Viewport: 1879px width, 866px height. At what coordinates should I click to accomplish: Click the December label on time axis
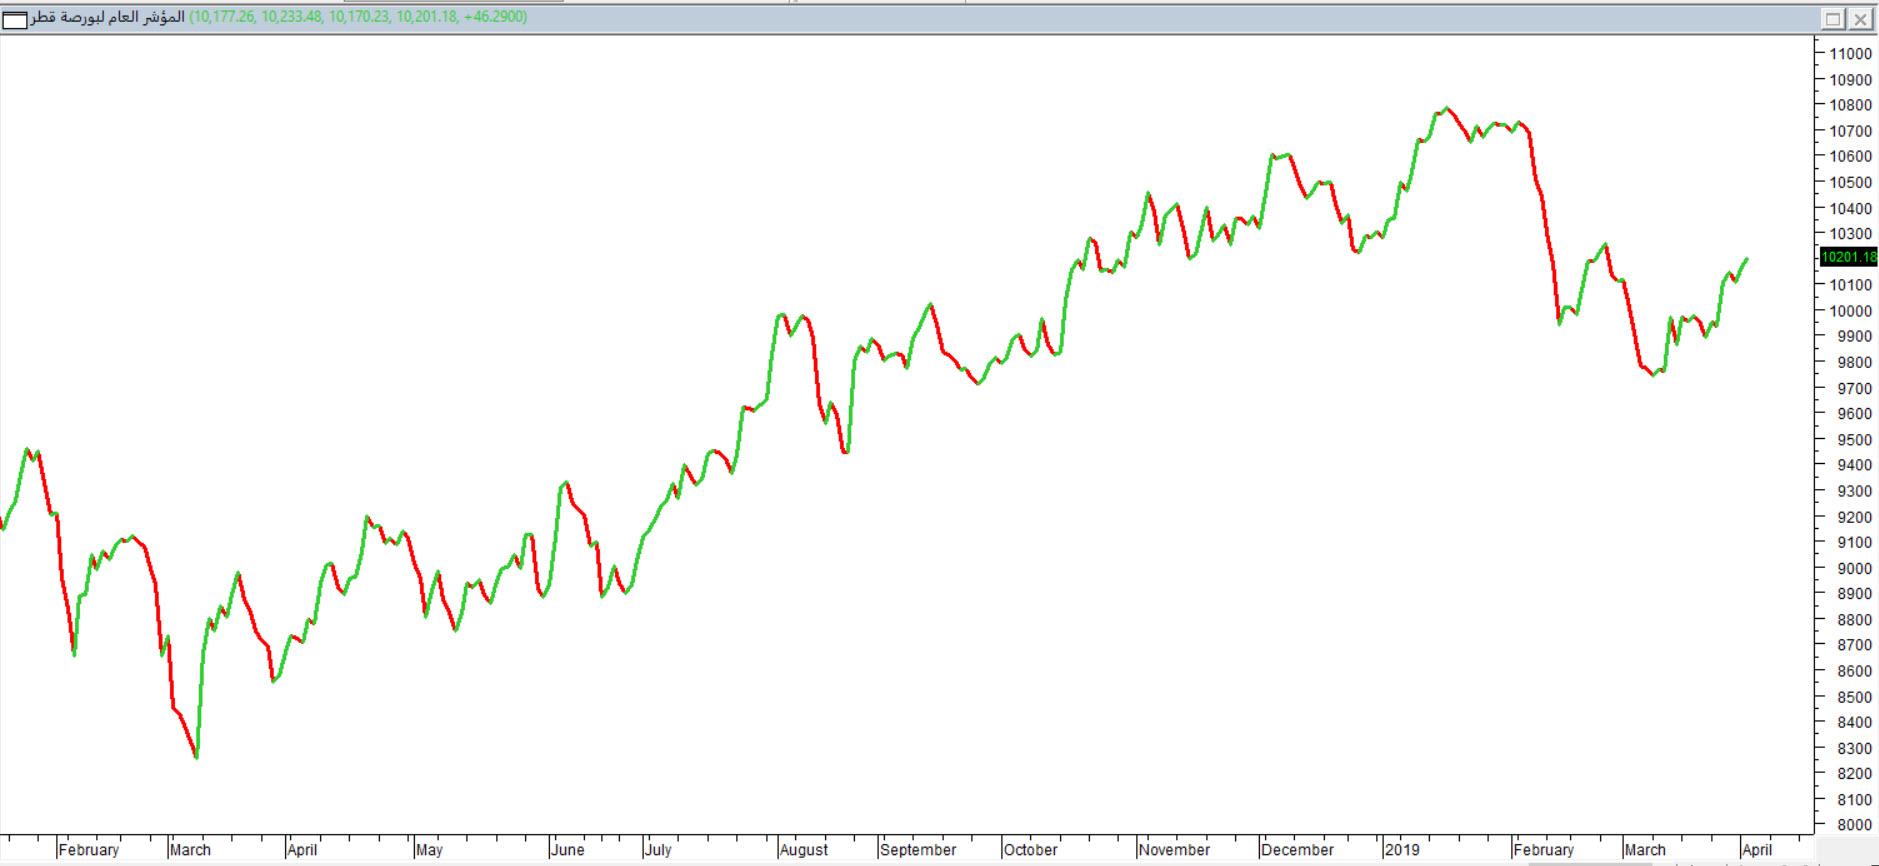(1298, 850)
